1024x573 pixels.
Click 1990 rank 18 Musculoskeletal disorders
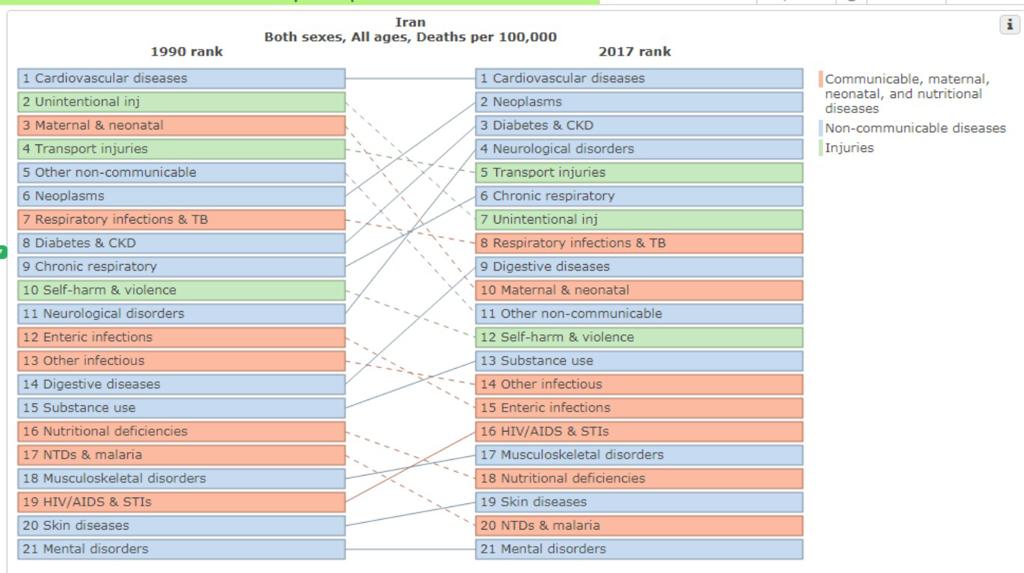tap(182, 478)
